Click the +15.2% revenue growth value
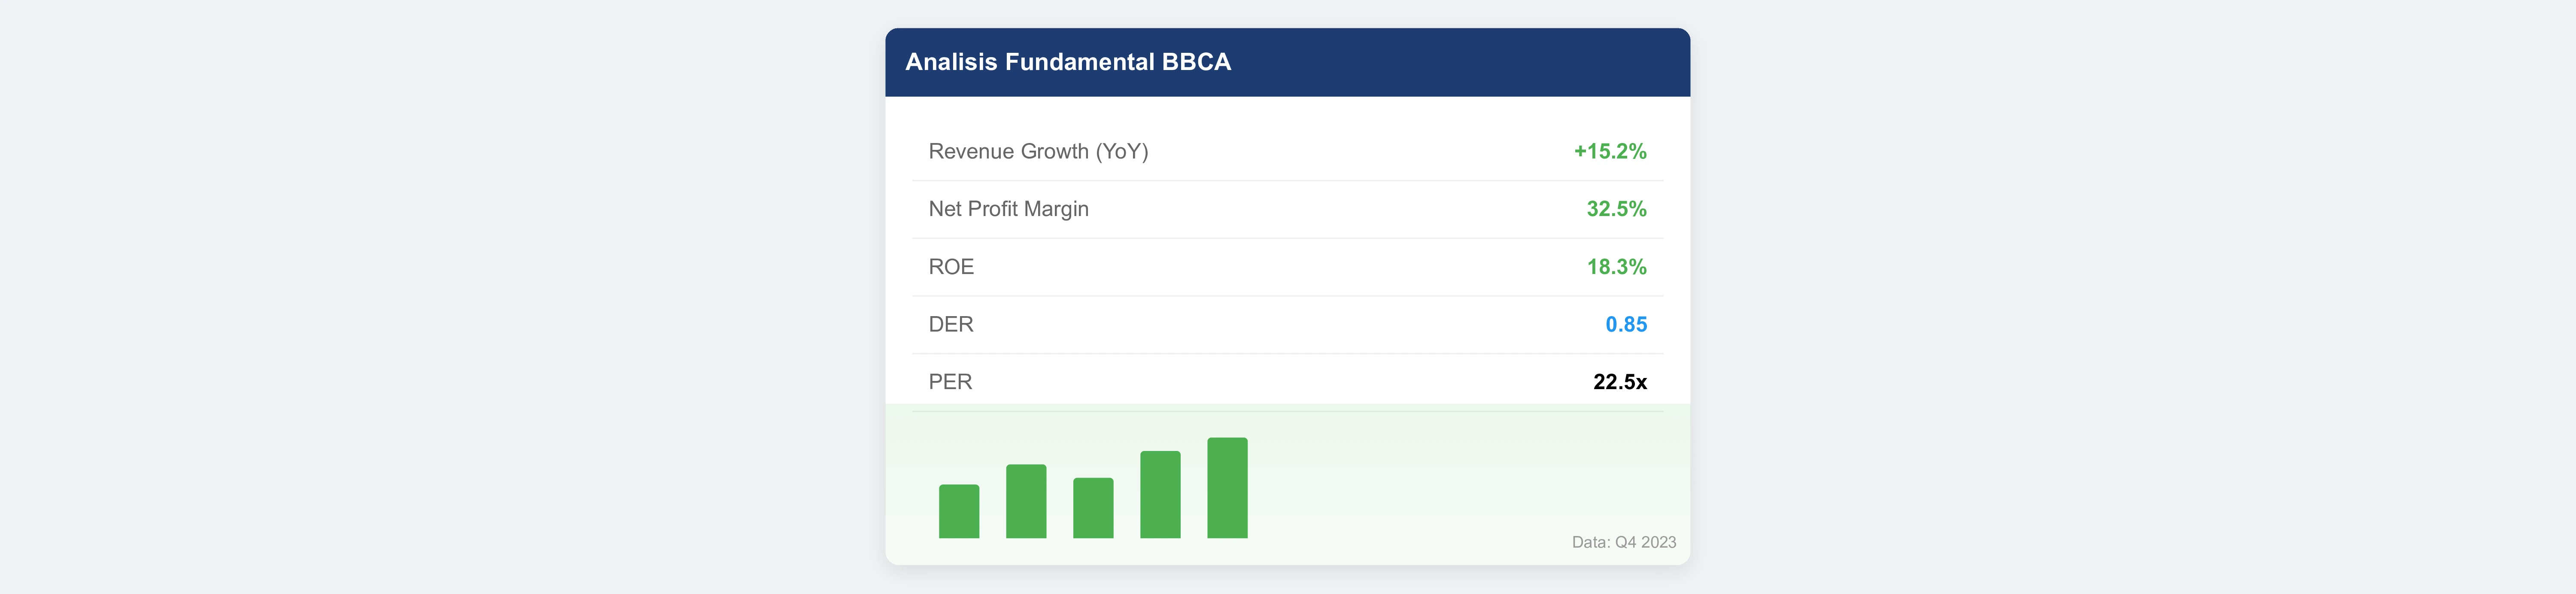The image size is (2576, 594). 1609,151
